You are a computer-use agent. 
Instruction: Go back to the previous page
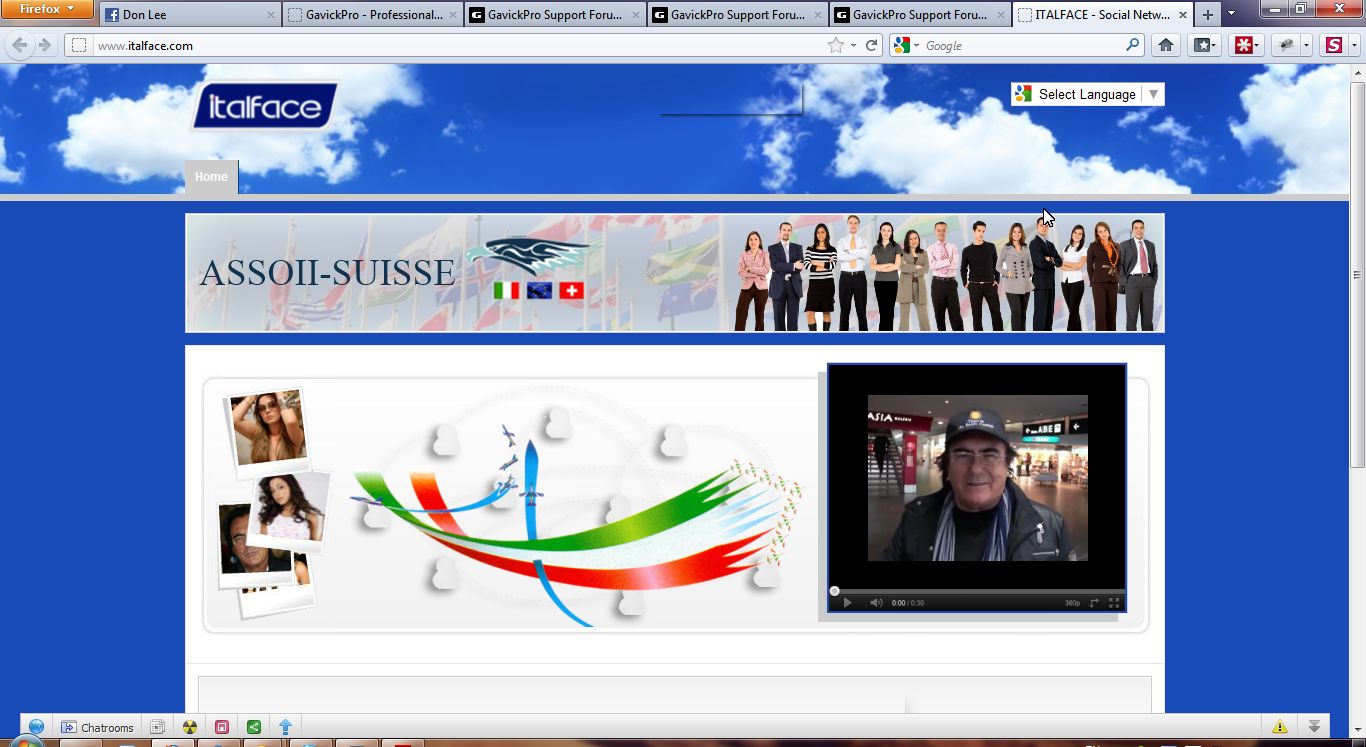[19, 45]
